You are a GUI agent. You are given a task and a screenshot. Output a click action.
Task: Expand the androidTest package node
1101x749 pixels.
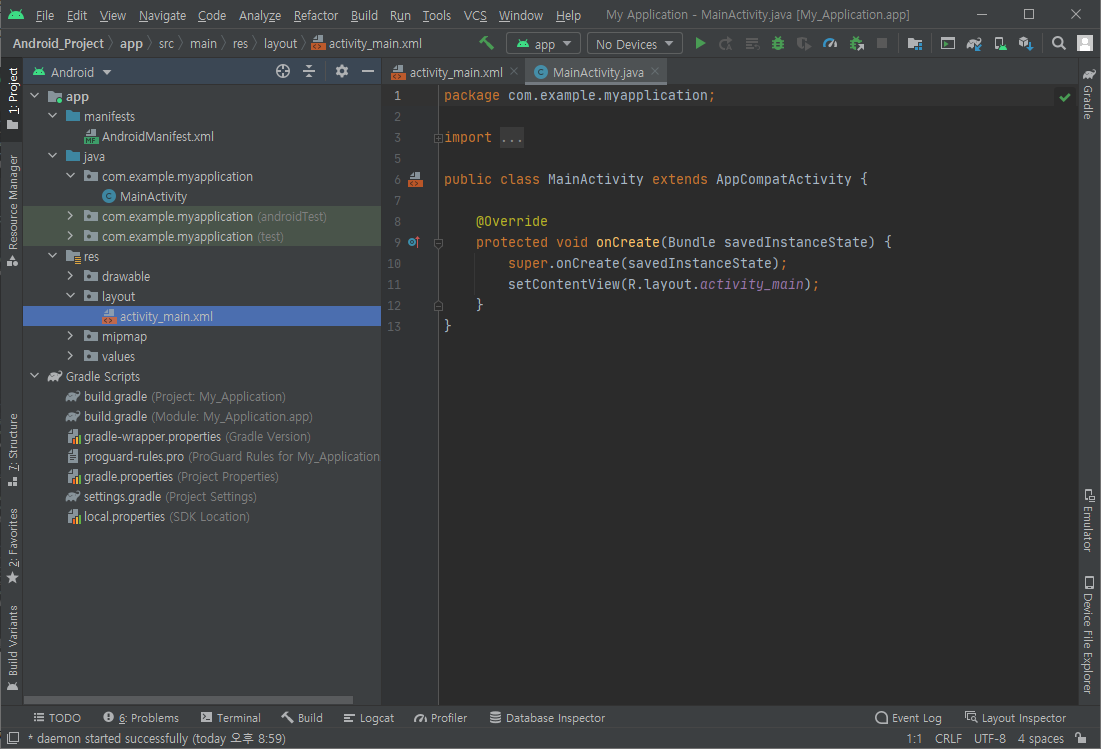pyautogui.click(x=70, y=216)
